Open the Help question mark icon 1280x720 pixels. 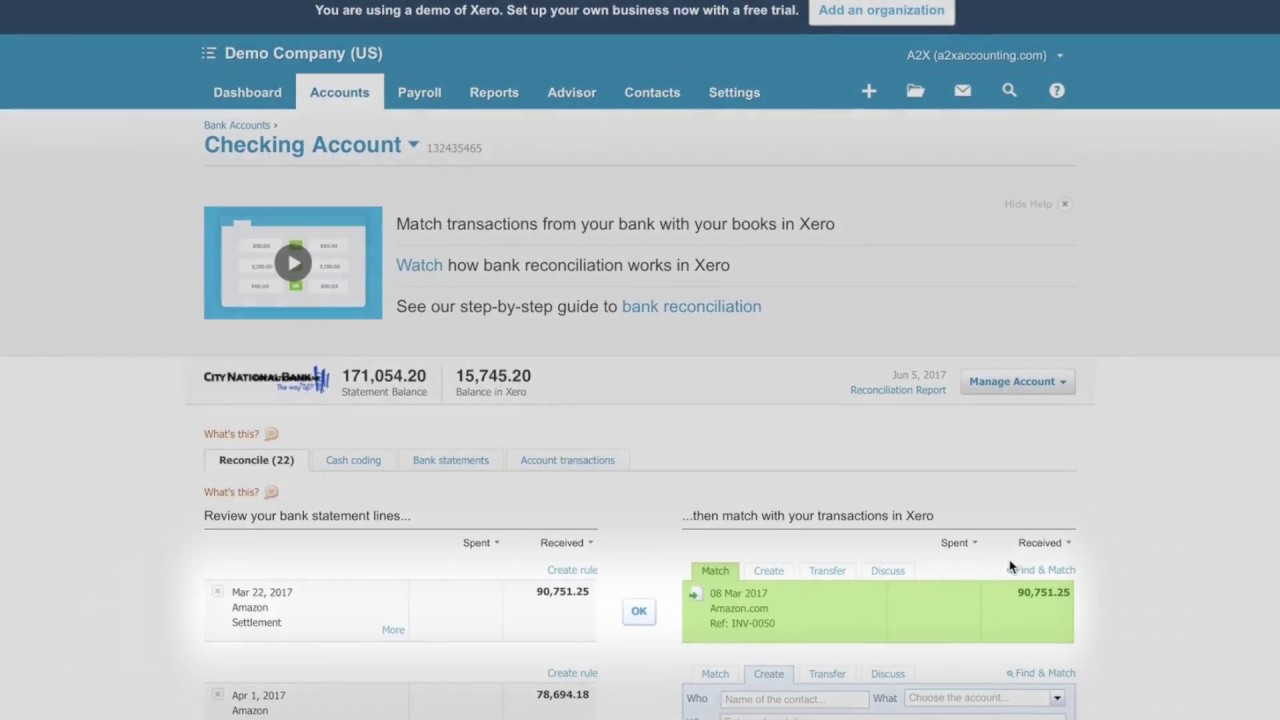click(1056, 91)
